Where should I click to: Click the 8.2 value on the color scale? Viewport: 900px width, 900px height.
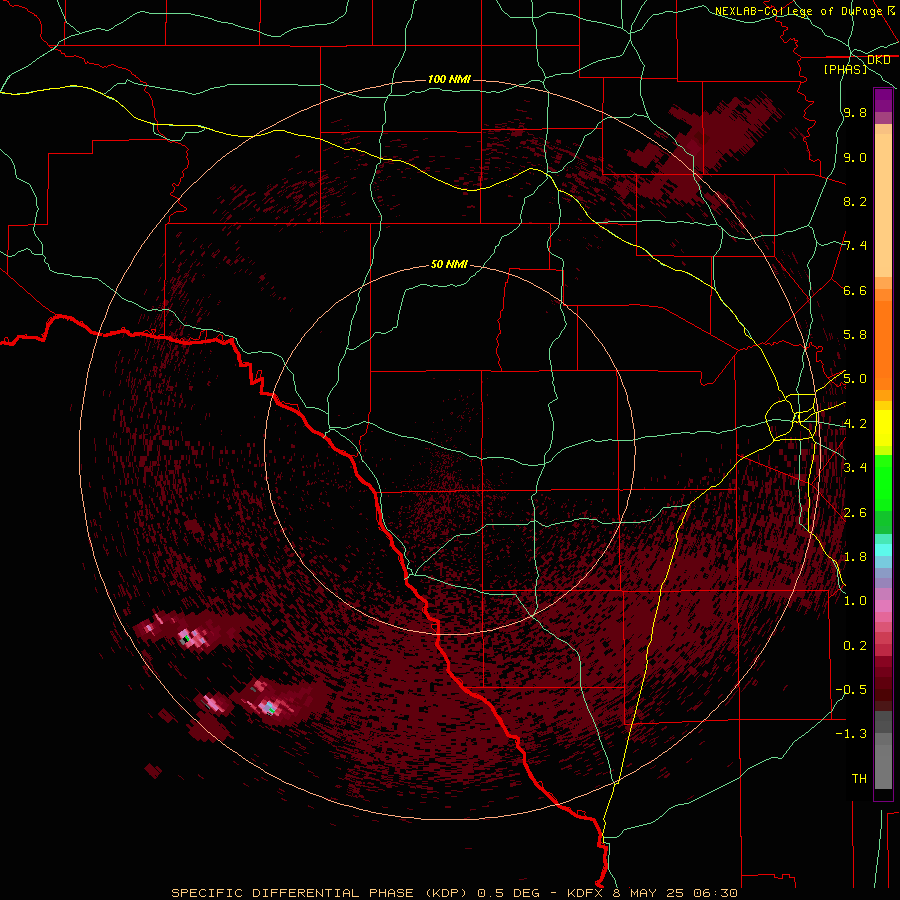pos(855,201)
